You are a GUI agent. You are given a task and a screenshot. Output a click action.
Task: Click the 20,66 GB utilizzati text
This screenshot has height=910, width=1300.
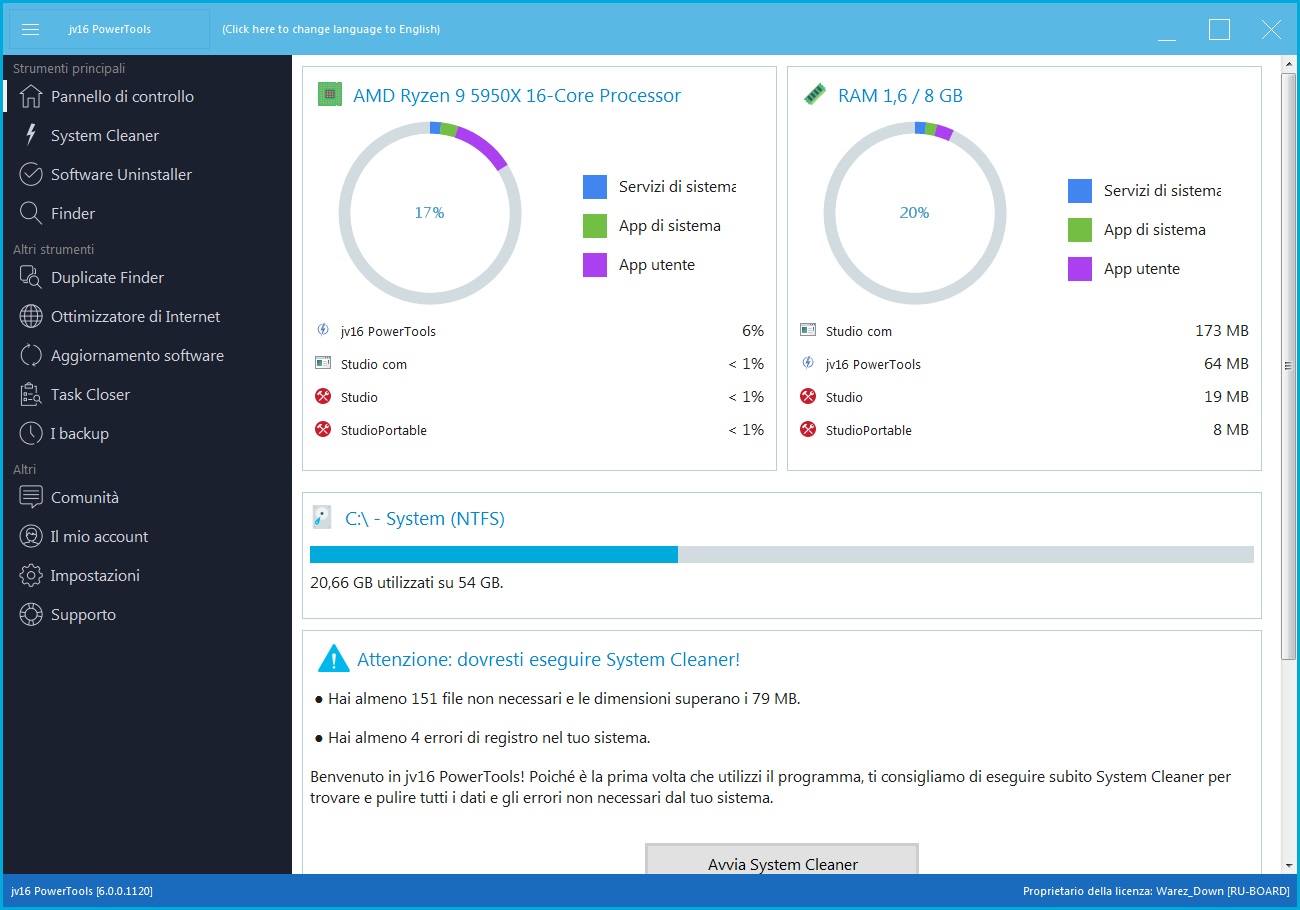coord(407,582)
